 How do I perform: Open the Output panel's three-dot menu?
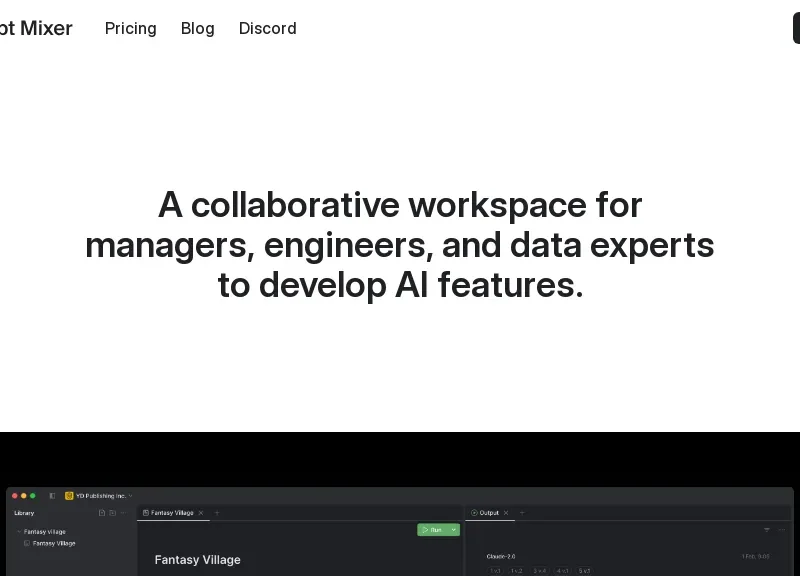point(781,530)
